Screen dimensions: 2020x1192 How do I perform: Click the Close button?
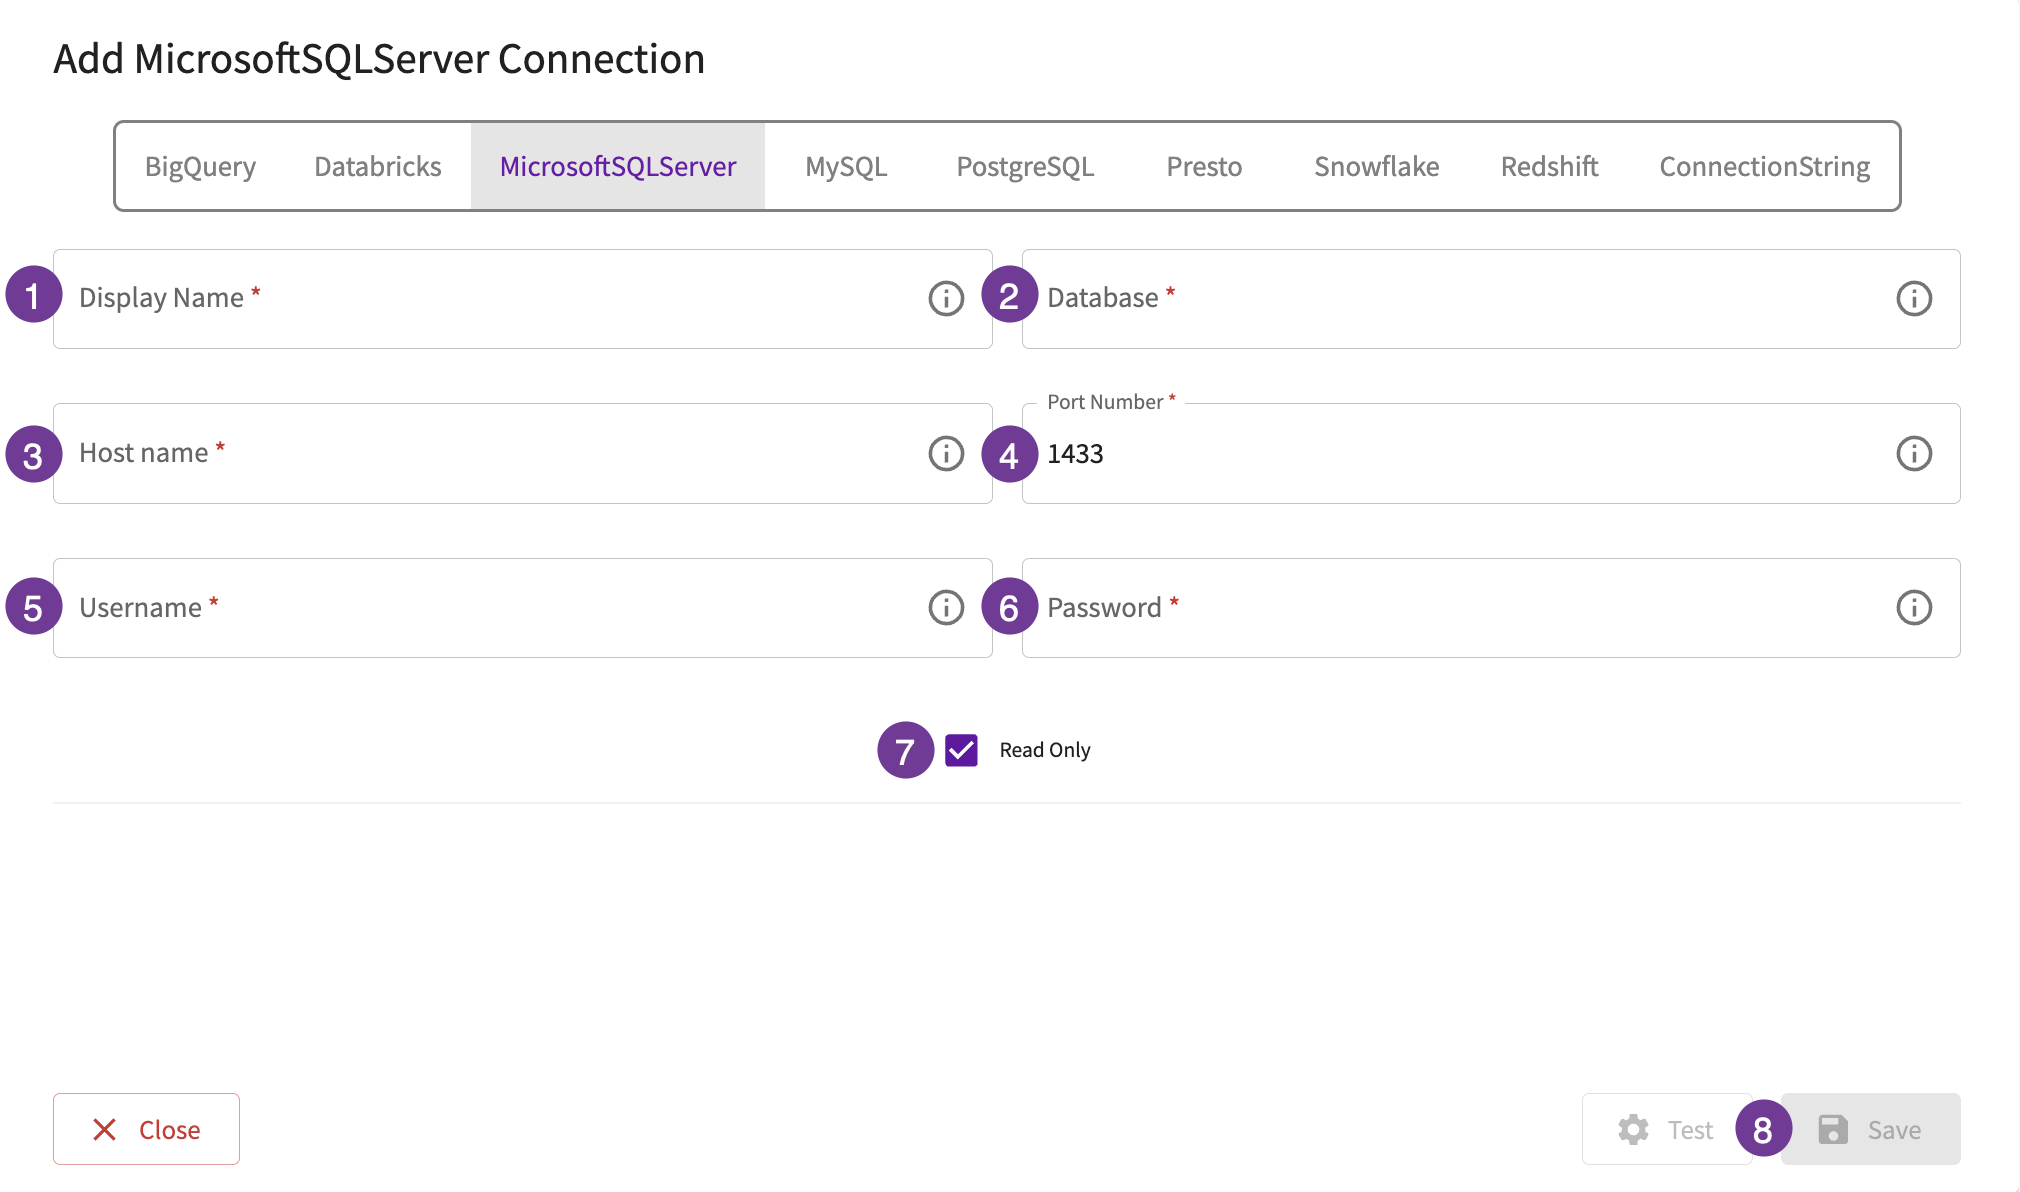click(x=146, y=1129)
